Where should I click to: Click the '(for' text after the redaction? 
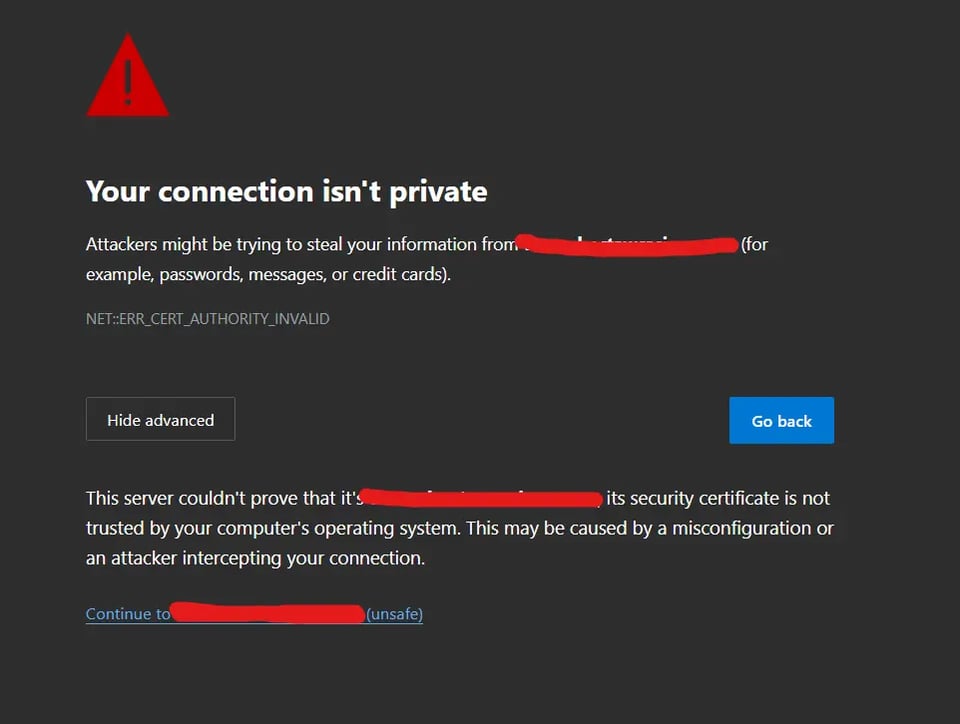pyautogui.click(x=754, y=244)
